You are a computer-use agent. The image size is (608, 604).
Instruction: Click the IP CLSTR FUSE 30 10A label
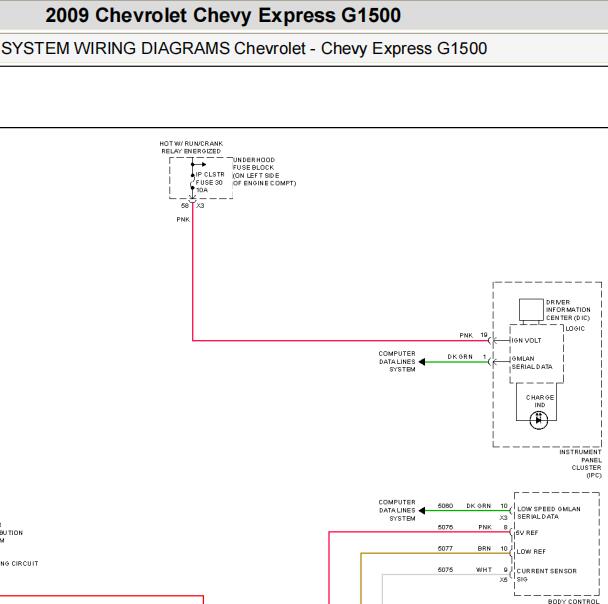tap(210, 182)
